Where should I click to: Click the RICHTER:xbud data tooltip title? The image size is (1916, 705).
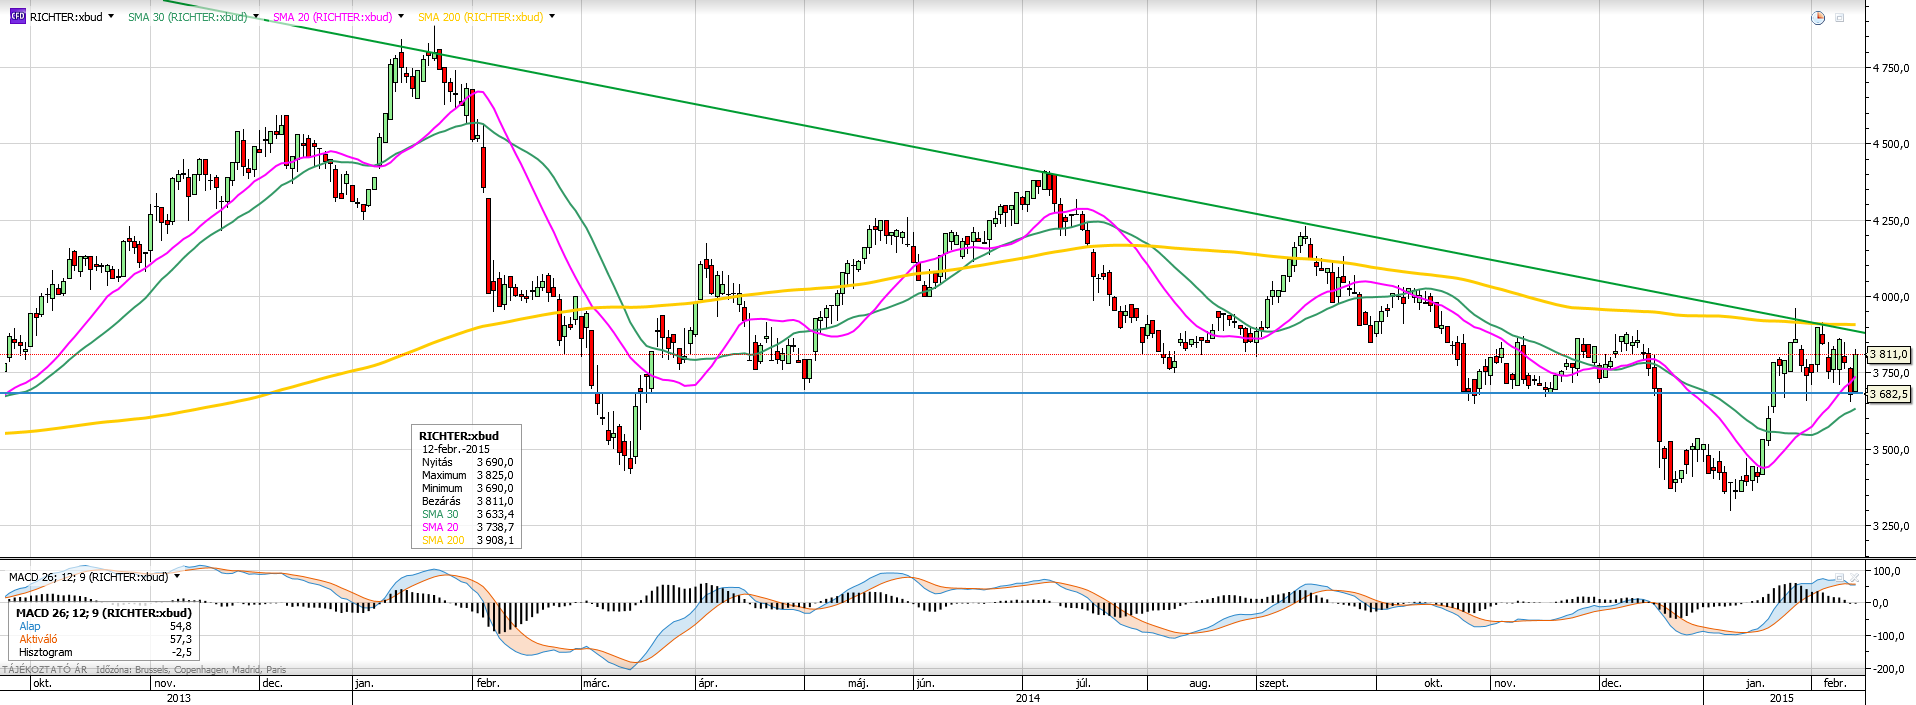pos(458,436)
